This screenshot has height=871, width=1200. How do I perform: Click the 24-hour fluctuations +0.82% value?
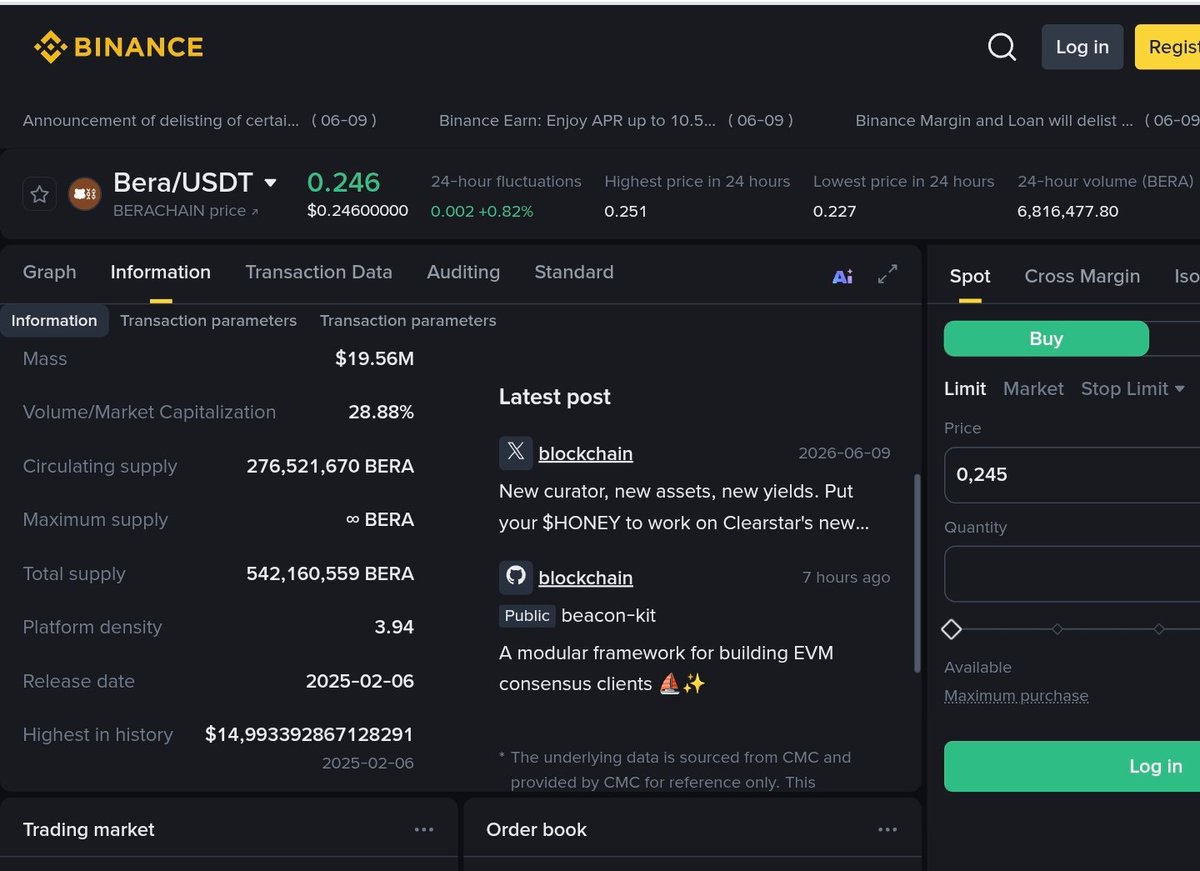click(482, 211)
